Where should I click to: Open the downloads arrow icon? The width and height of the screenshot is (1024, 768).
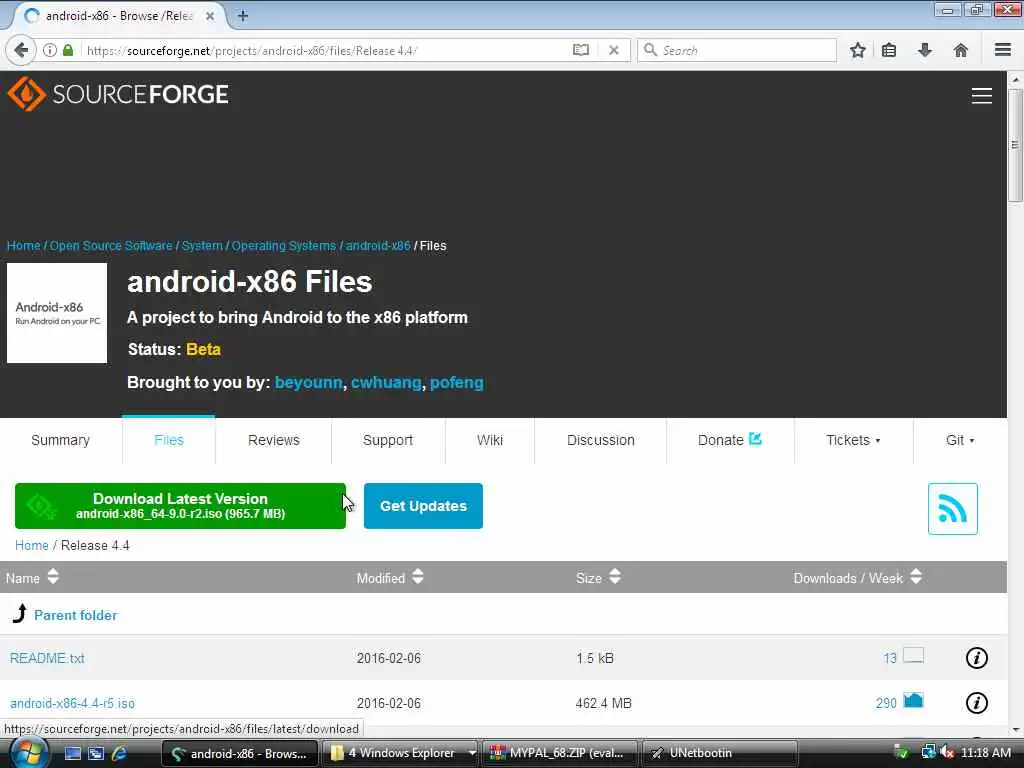(925, 50)
